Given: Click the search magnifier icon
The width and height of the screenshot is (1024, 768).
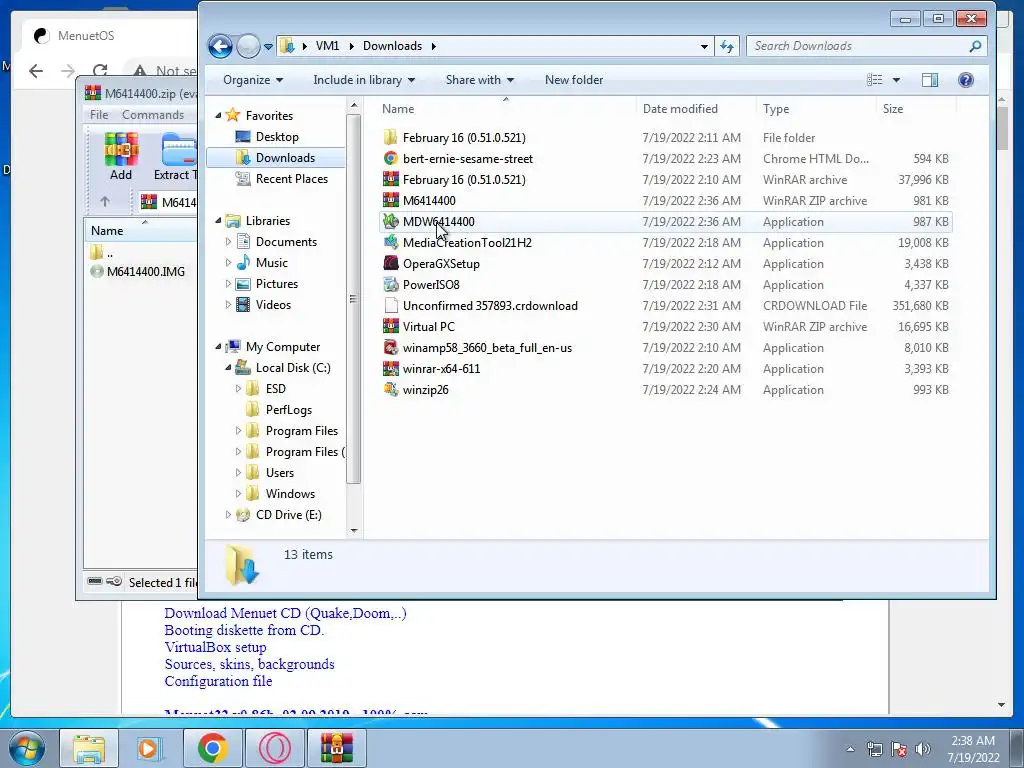Looking at the screenshot, I should click(x=975, y=46).
